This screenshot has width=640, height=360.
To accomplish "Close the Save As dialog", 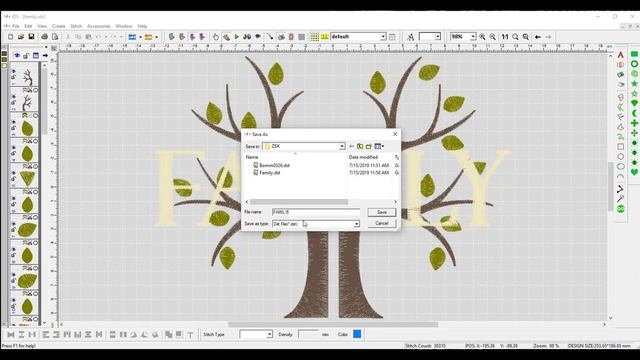I will click(x=395, y=134).
